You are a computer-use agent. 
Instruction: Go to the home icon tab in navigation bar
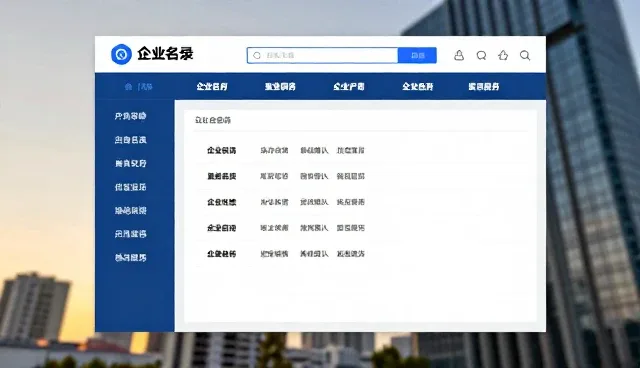(x=138, y=86)
